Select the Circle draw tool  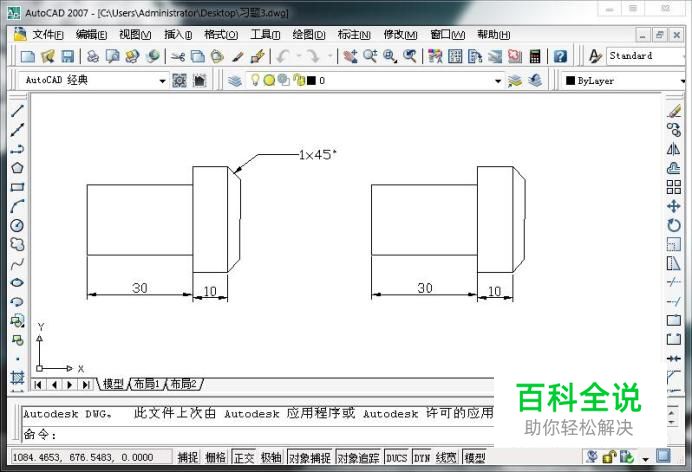click(x=17, y=225)
